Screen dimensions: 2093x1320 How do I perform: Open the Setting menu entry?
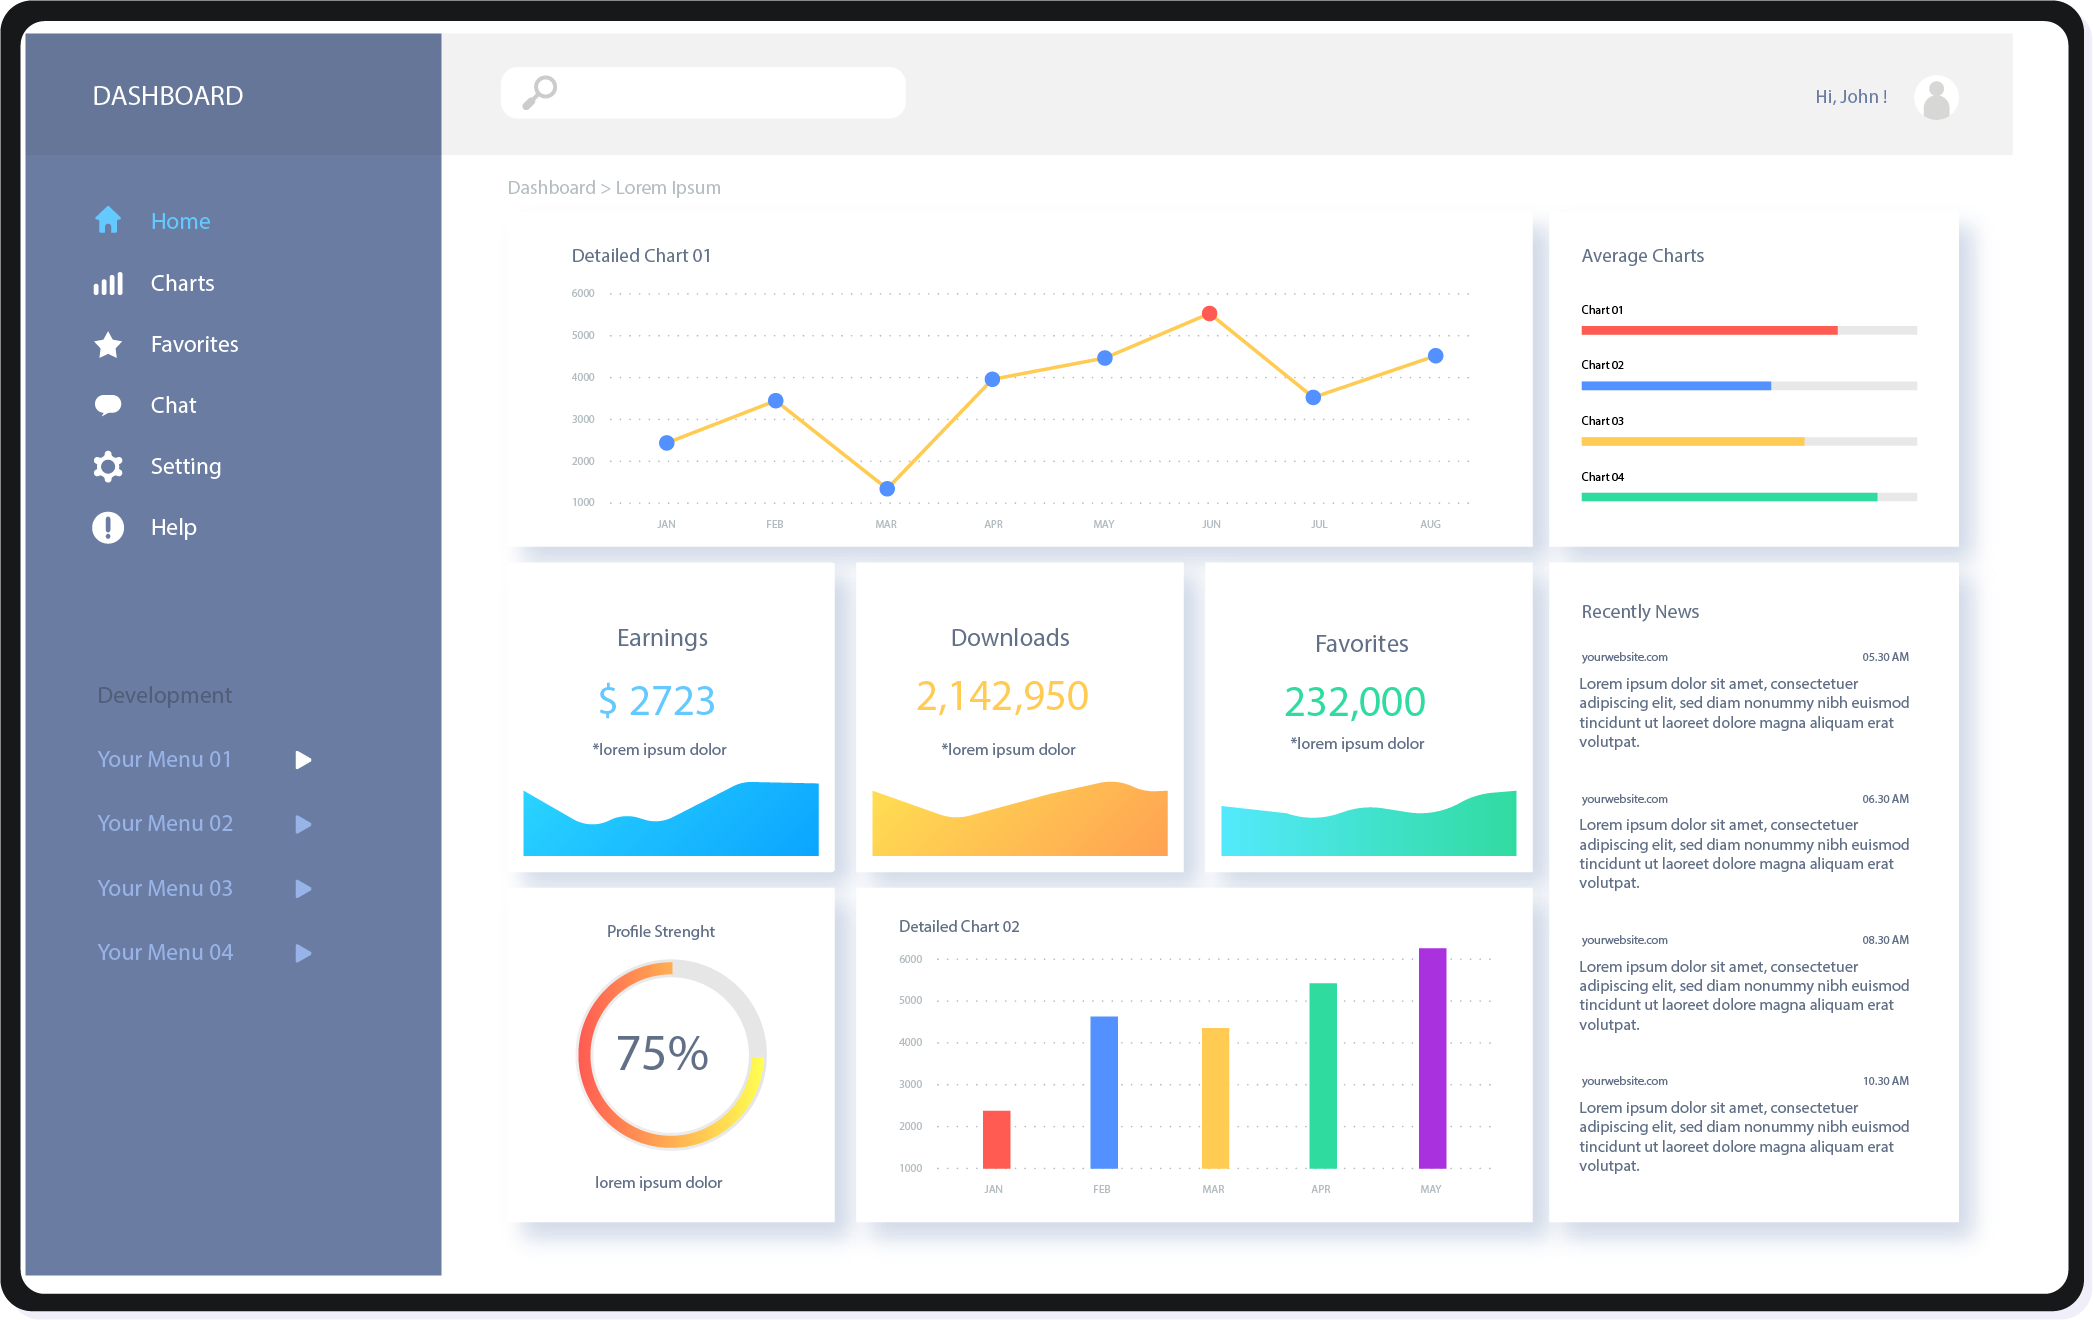(x=185, y=466)
